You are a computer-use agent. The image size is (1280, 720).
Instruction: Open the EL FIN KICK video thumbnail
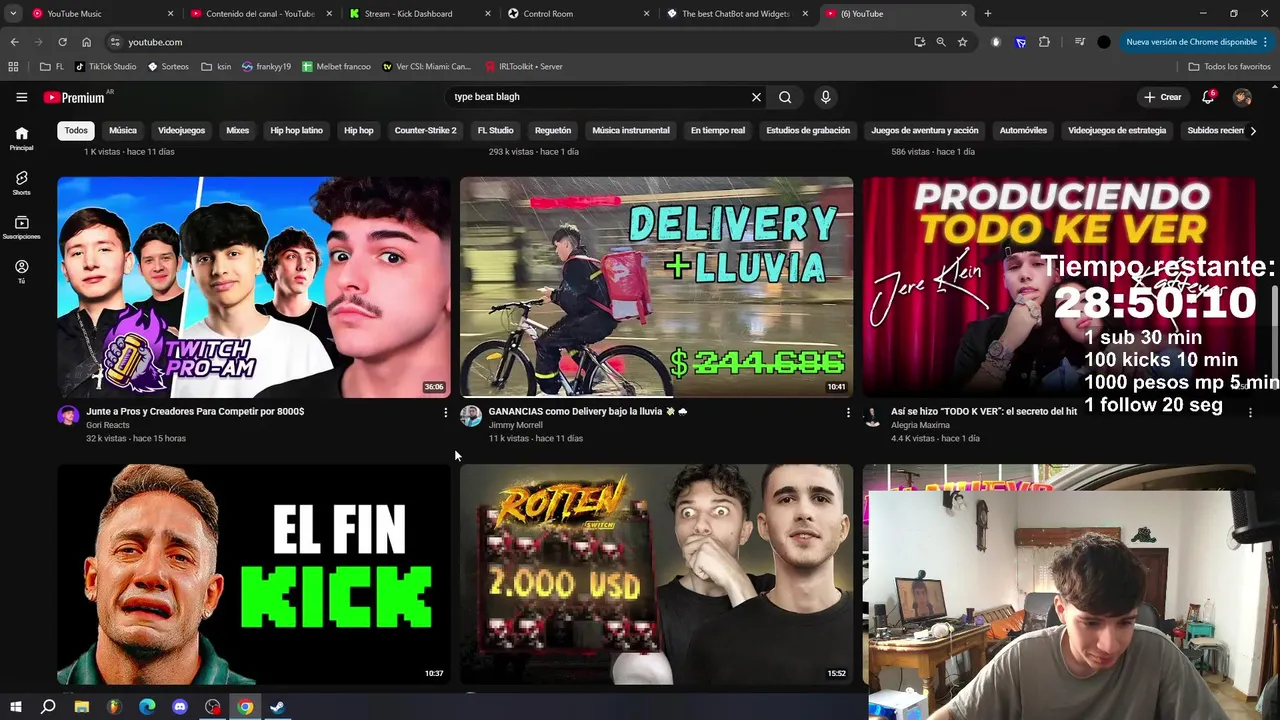point(253,574)
